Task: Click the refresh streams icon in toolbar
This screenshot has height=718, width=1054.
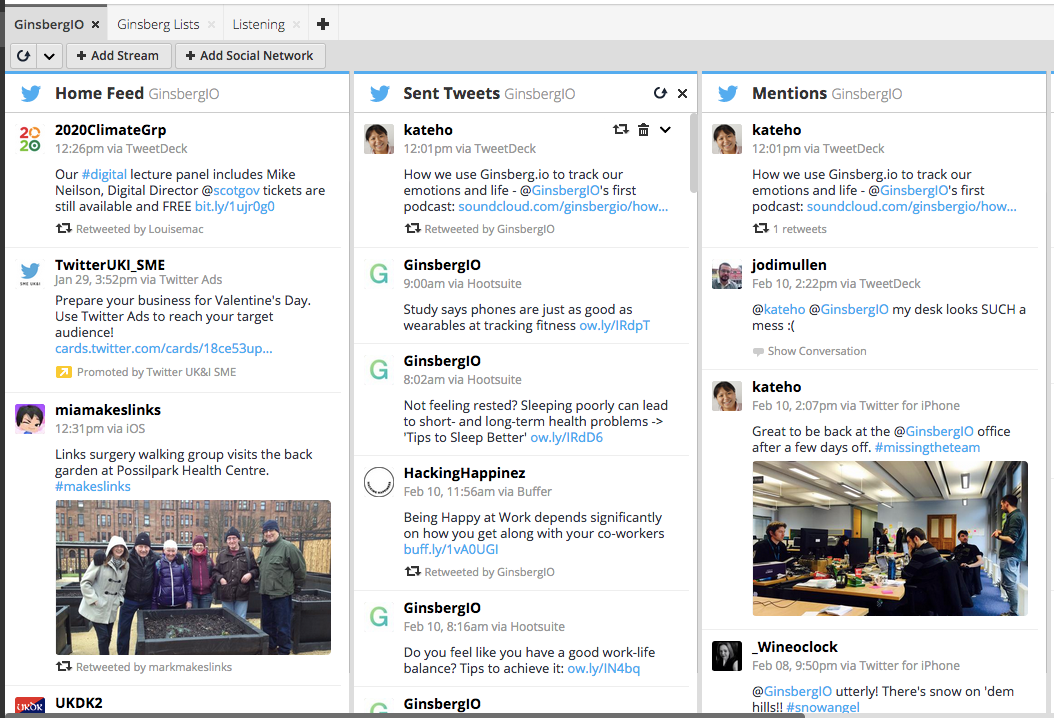Action: coord(24,56)
